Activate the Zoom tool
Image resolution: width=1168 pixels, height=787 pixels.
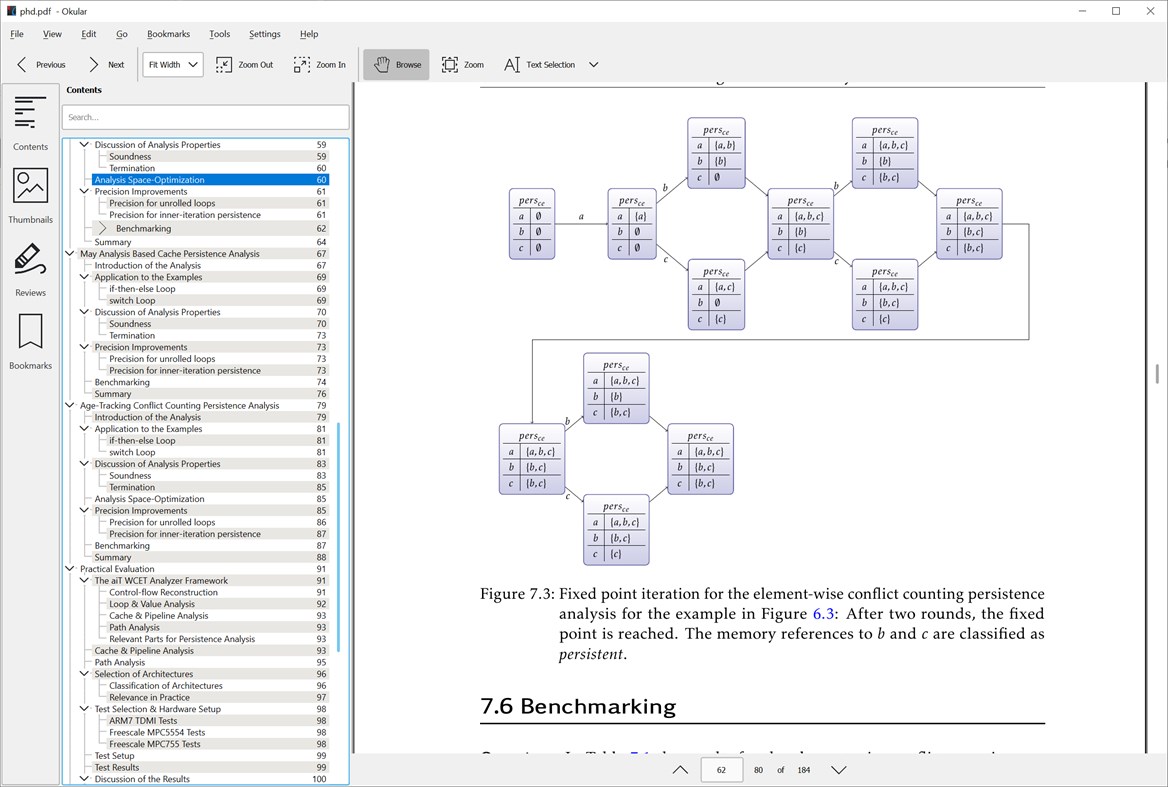coord(463,64)
